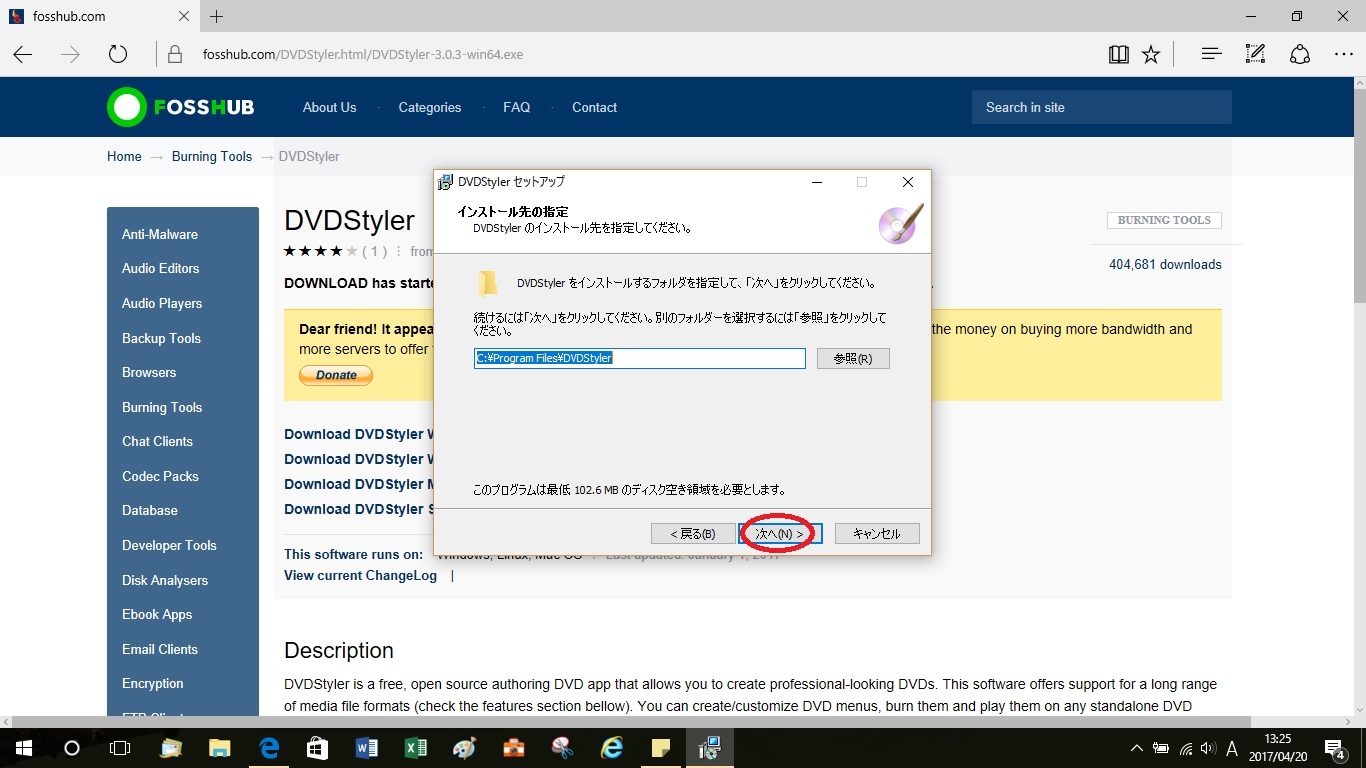Open Word from the taskbar
The image size is (1366, 768).
(366, 747)
